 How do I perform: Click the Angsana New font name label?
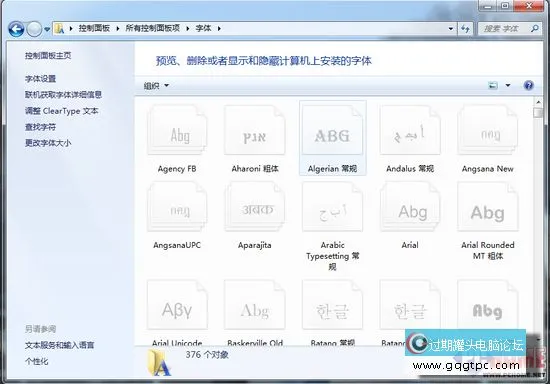pos(488,169)
